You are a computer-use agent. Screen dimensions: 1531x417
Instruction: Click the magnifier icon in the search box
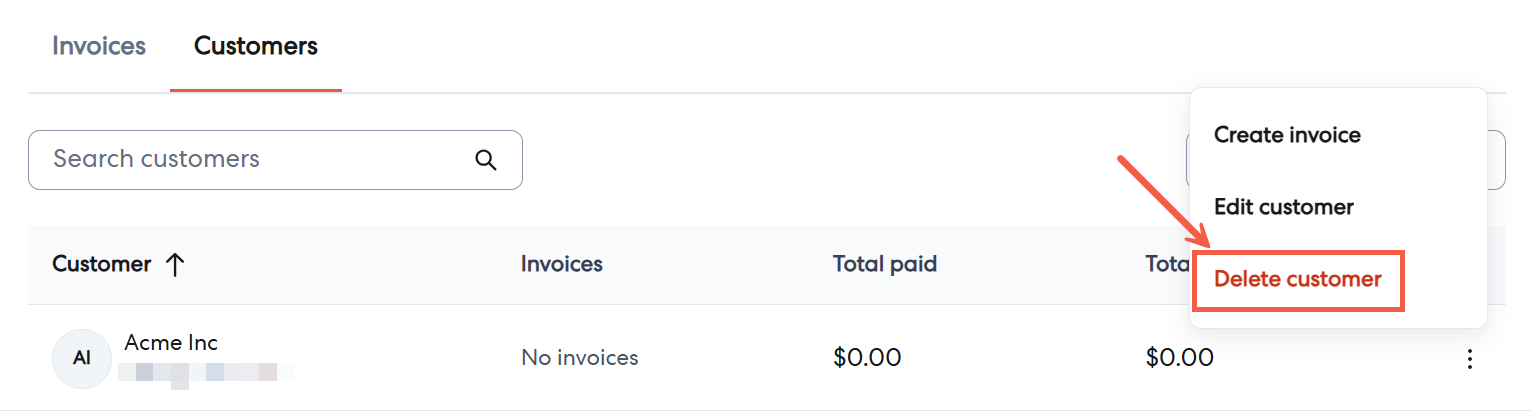pyautogui.click(x=486, y=160)
